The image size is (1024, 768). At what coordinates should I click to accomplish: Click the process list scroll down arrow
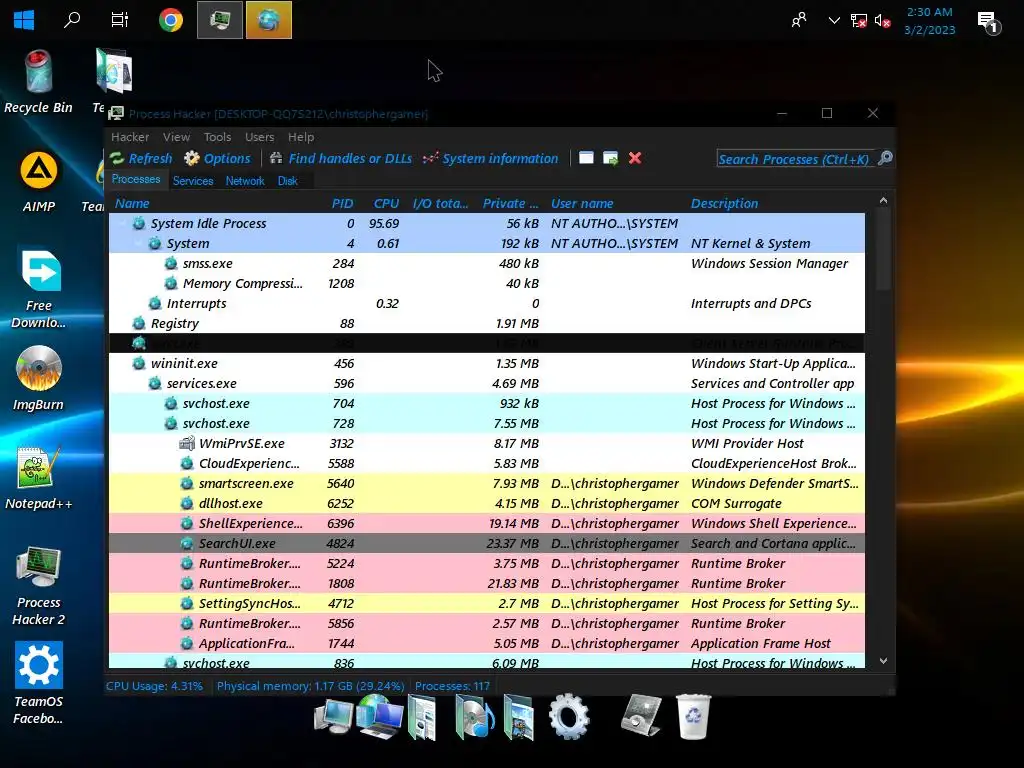coord(883,661)
